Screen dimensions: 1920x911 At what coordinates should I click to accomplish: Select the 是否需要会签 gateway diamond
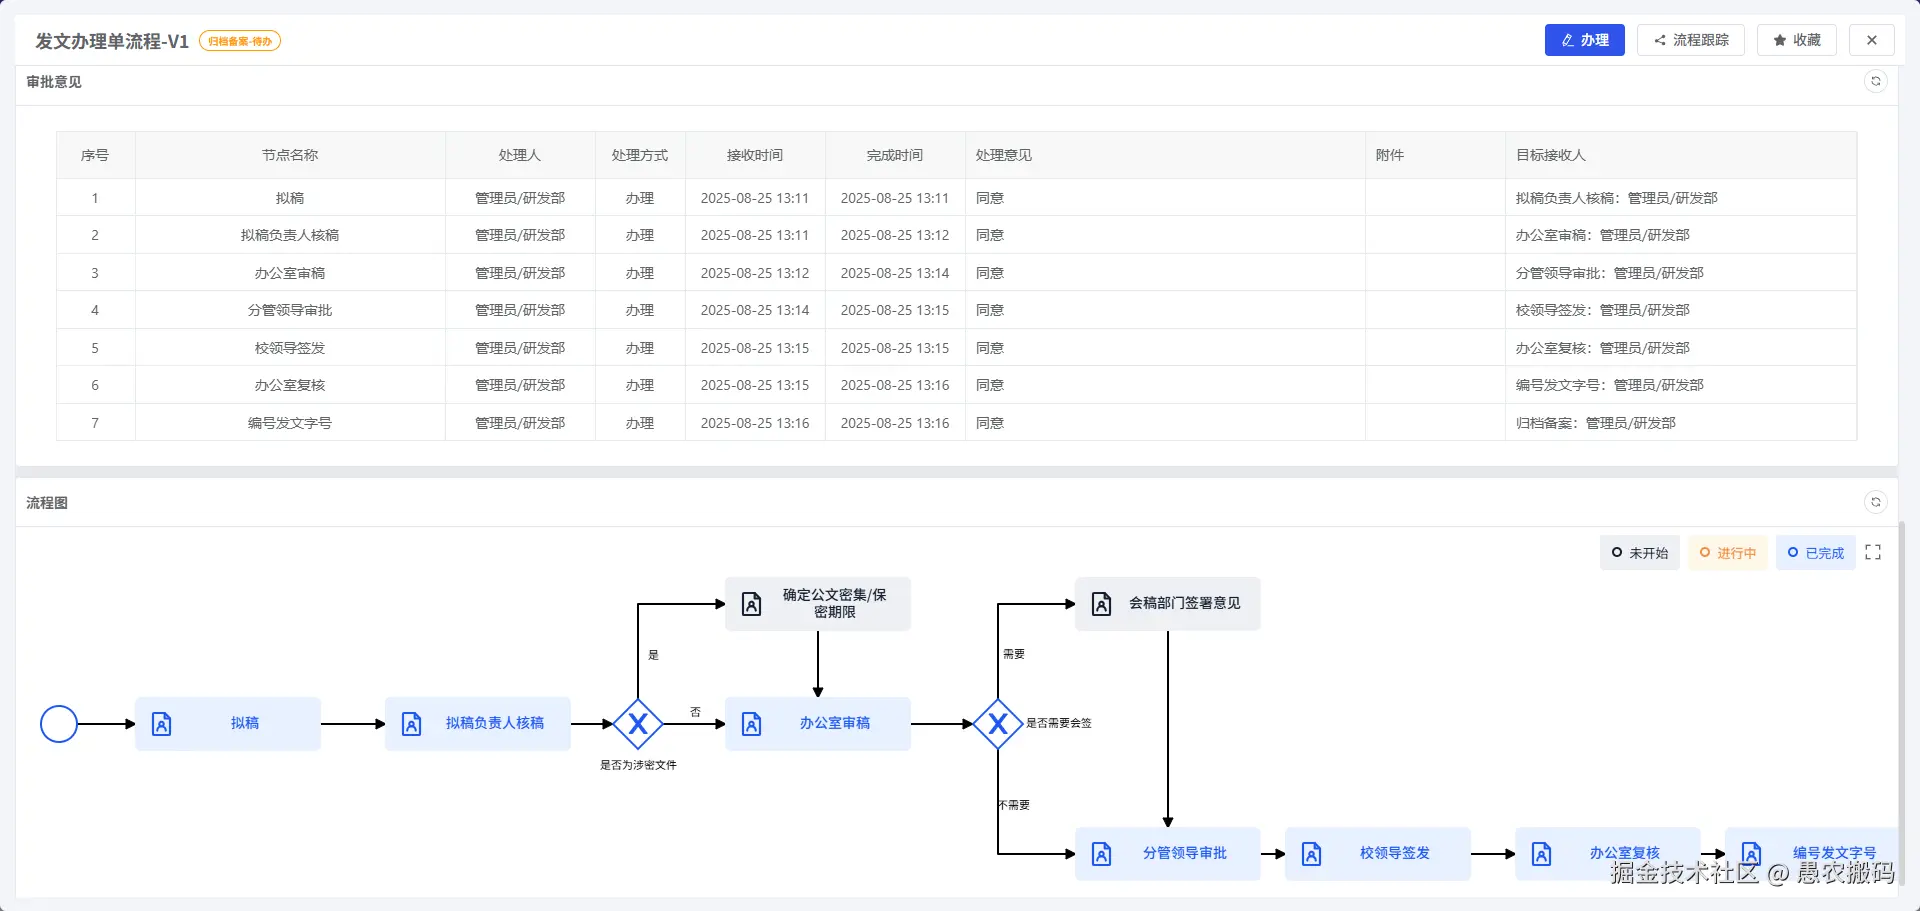(998, 724)
